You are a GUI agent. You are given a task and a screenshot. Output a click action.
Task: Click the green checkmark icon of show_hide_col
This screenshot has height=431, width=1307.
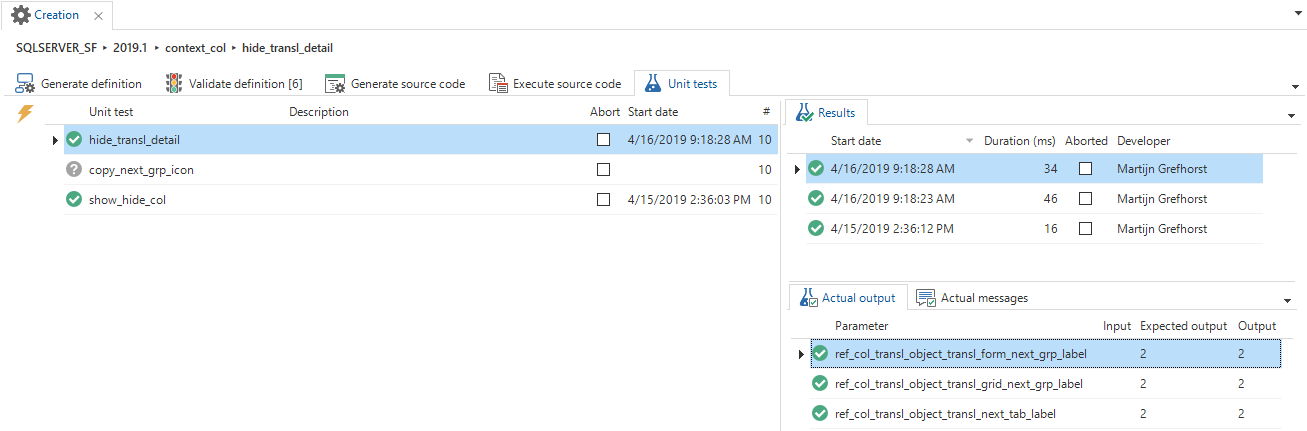click(x=73, y=200)
